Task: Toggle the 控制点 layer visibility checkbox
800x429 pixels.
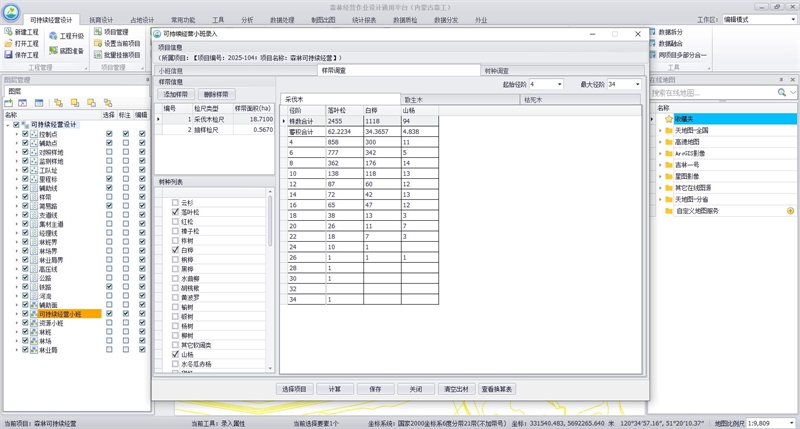Action: pyautogui.click(x=25, y=132)
